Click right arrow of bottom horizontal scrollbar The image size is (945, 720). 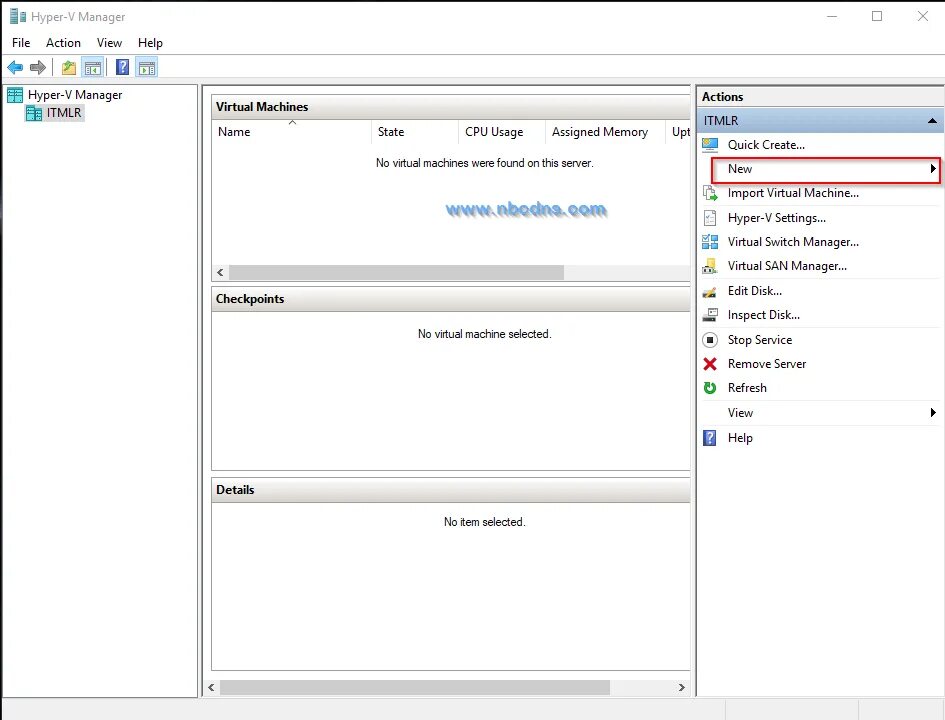point(682,687)
